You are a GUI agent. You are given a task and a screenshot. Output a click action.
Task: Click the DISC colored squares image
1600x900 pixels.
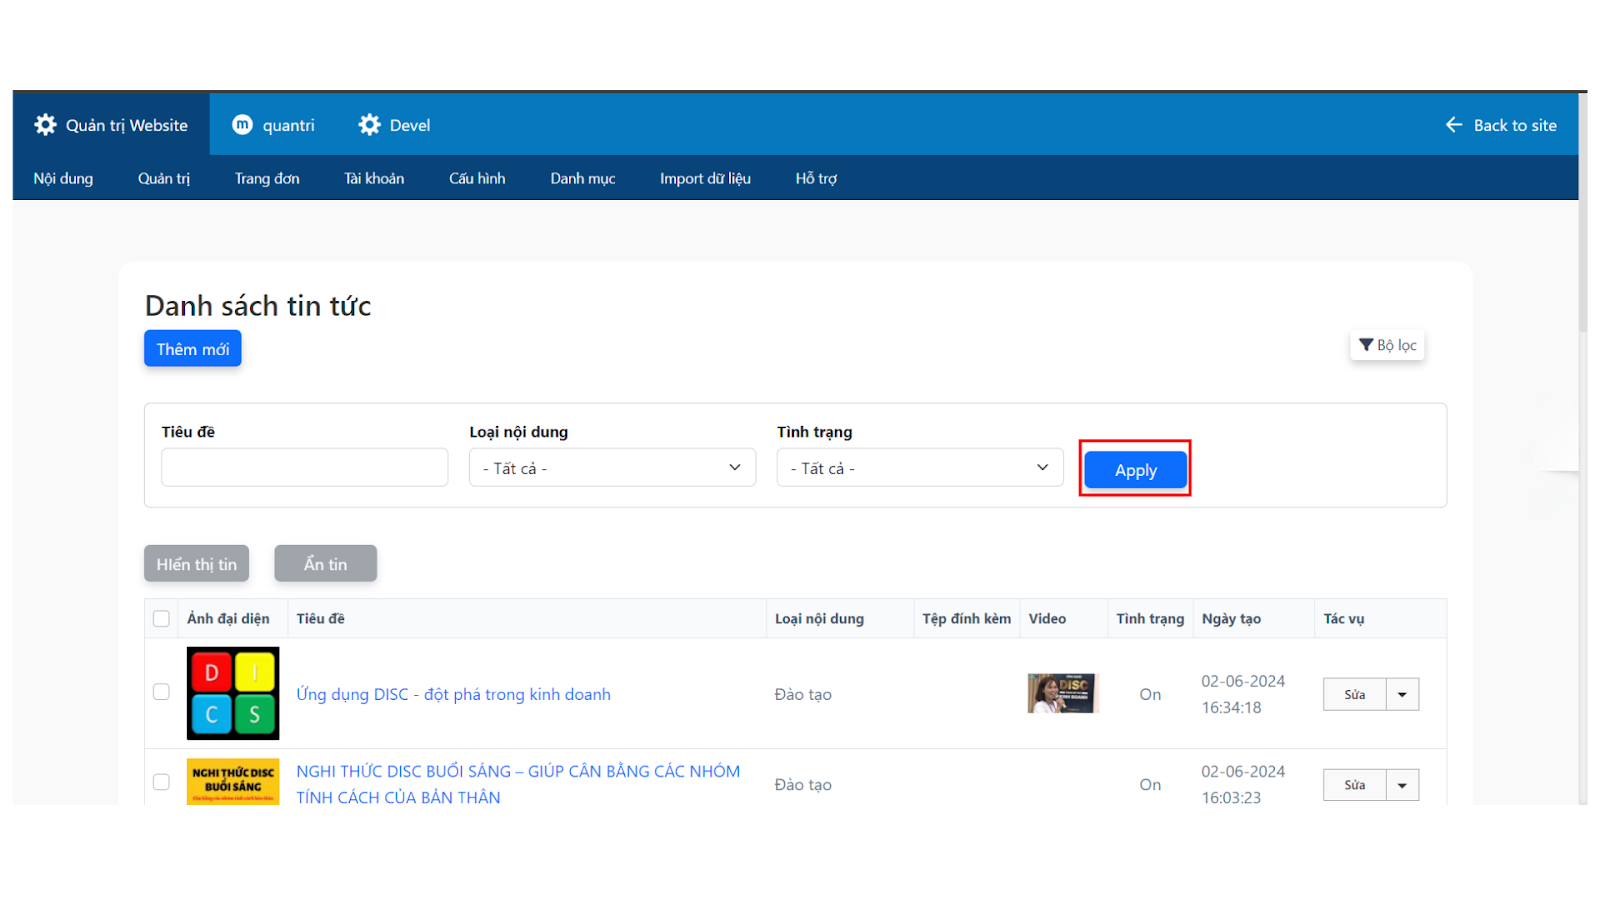click(x=233, y=693)
